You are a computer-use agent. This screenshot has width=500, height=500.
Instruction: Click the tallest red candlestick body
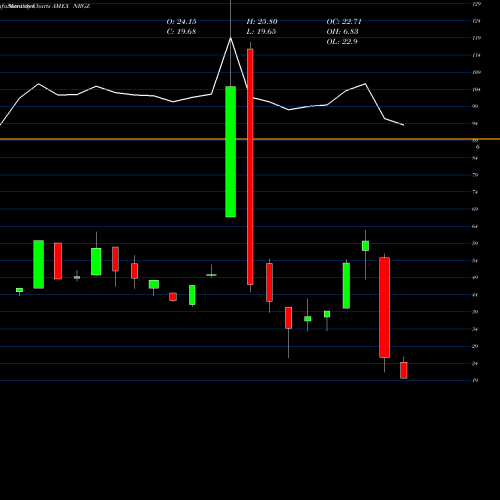click(x=250, y=167)
